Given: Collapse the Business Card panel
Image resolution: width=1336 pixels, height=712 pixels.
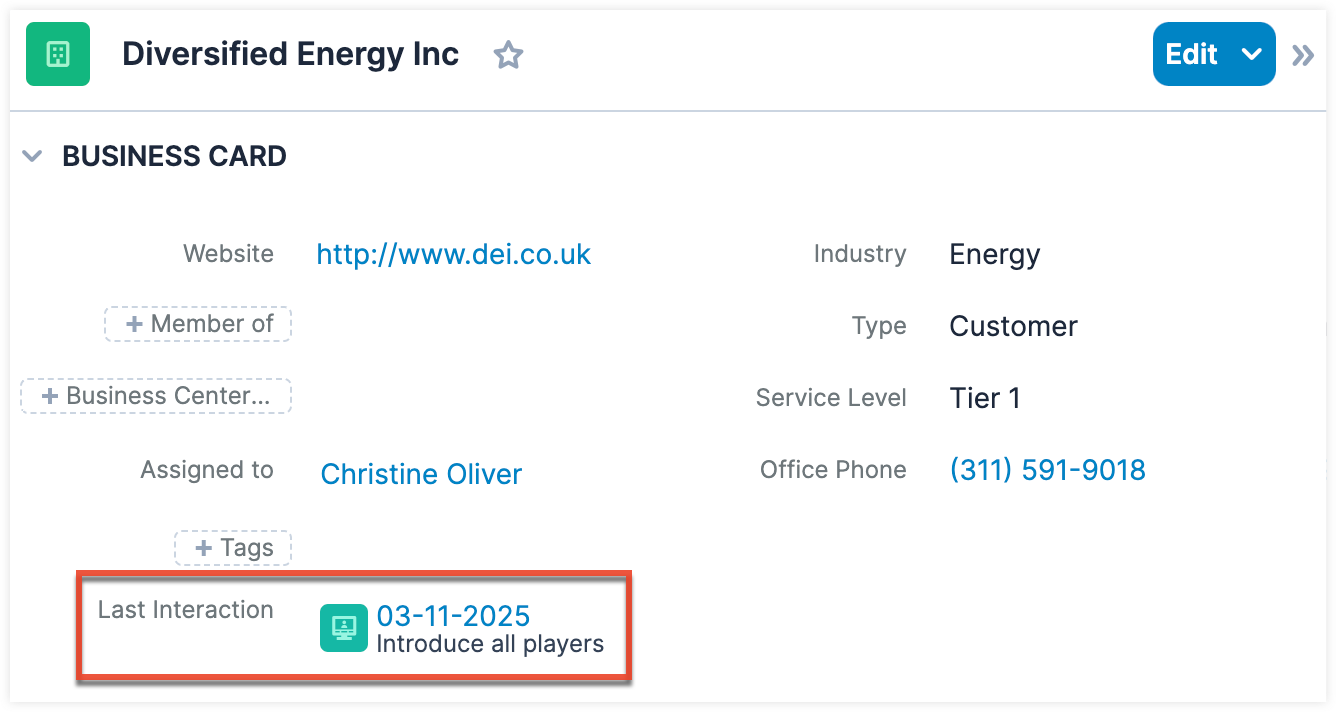Looking at the screenshot, I should [x=33, y=156].
